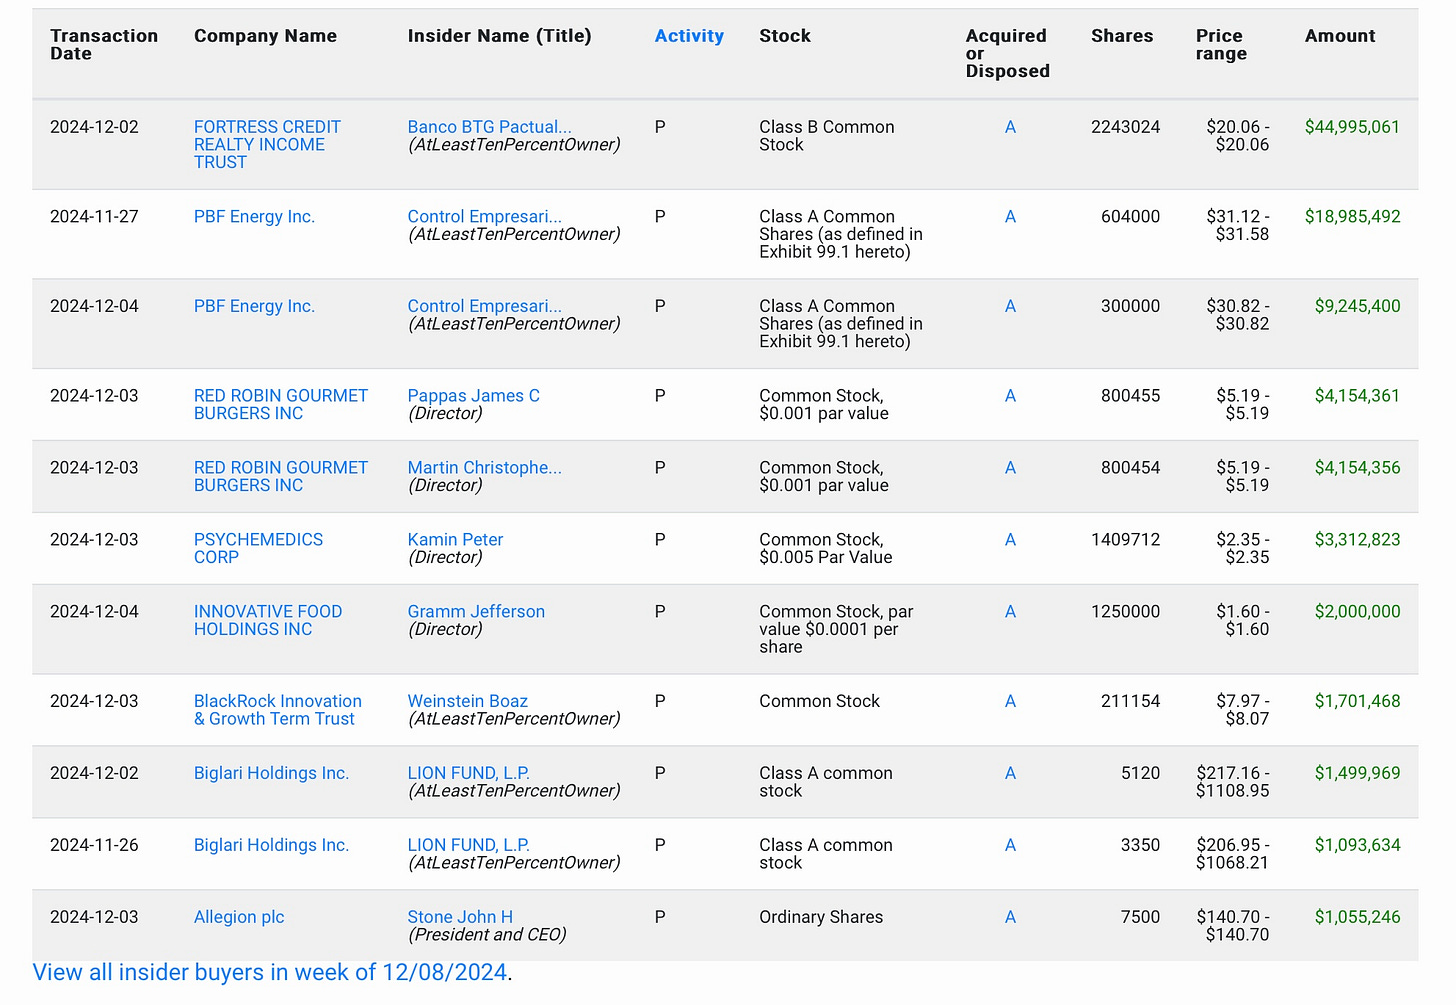Open Biglari Holdings Inc. link dated 2024-12-02
Screen dimensions: 1456x1005
[271, 774]
